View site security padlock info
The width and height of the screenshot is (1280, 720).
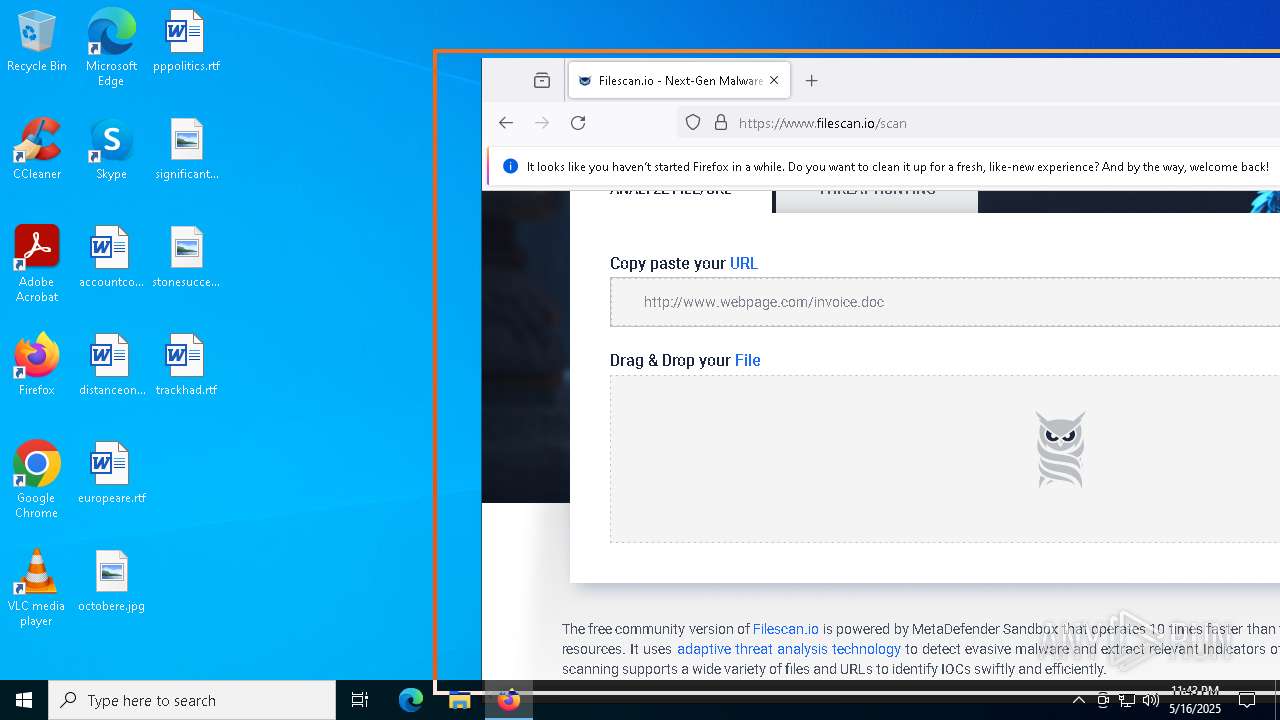tap(720, 123)
